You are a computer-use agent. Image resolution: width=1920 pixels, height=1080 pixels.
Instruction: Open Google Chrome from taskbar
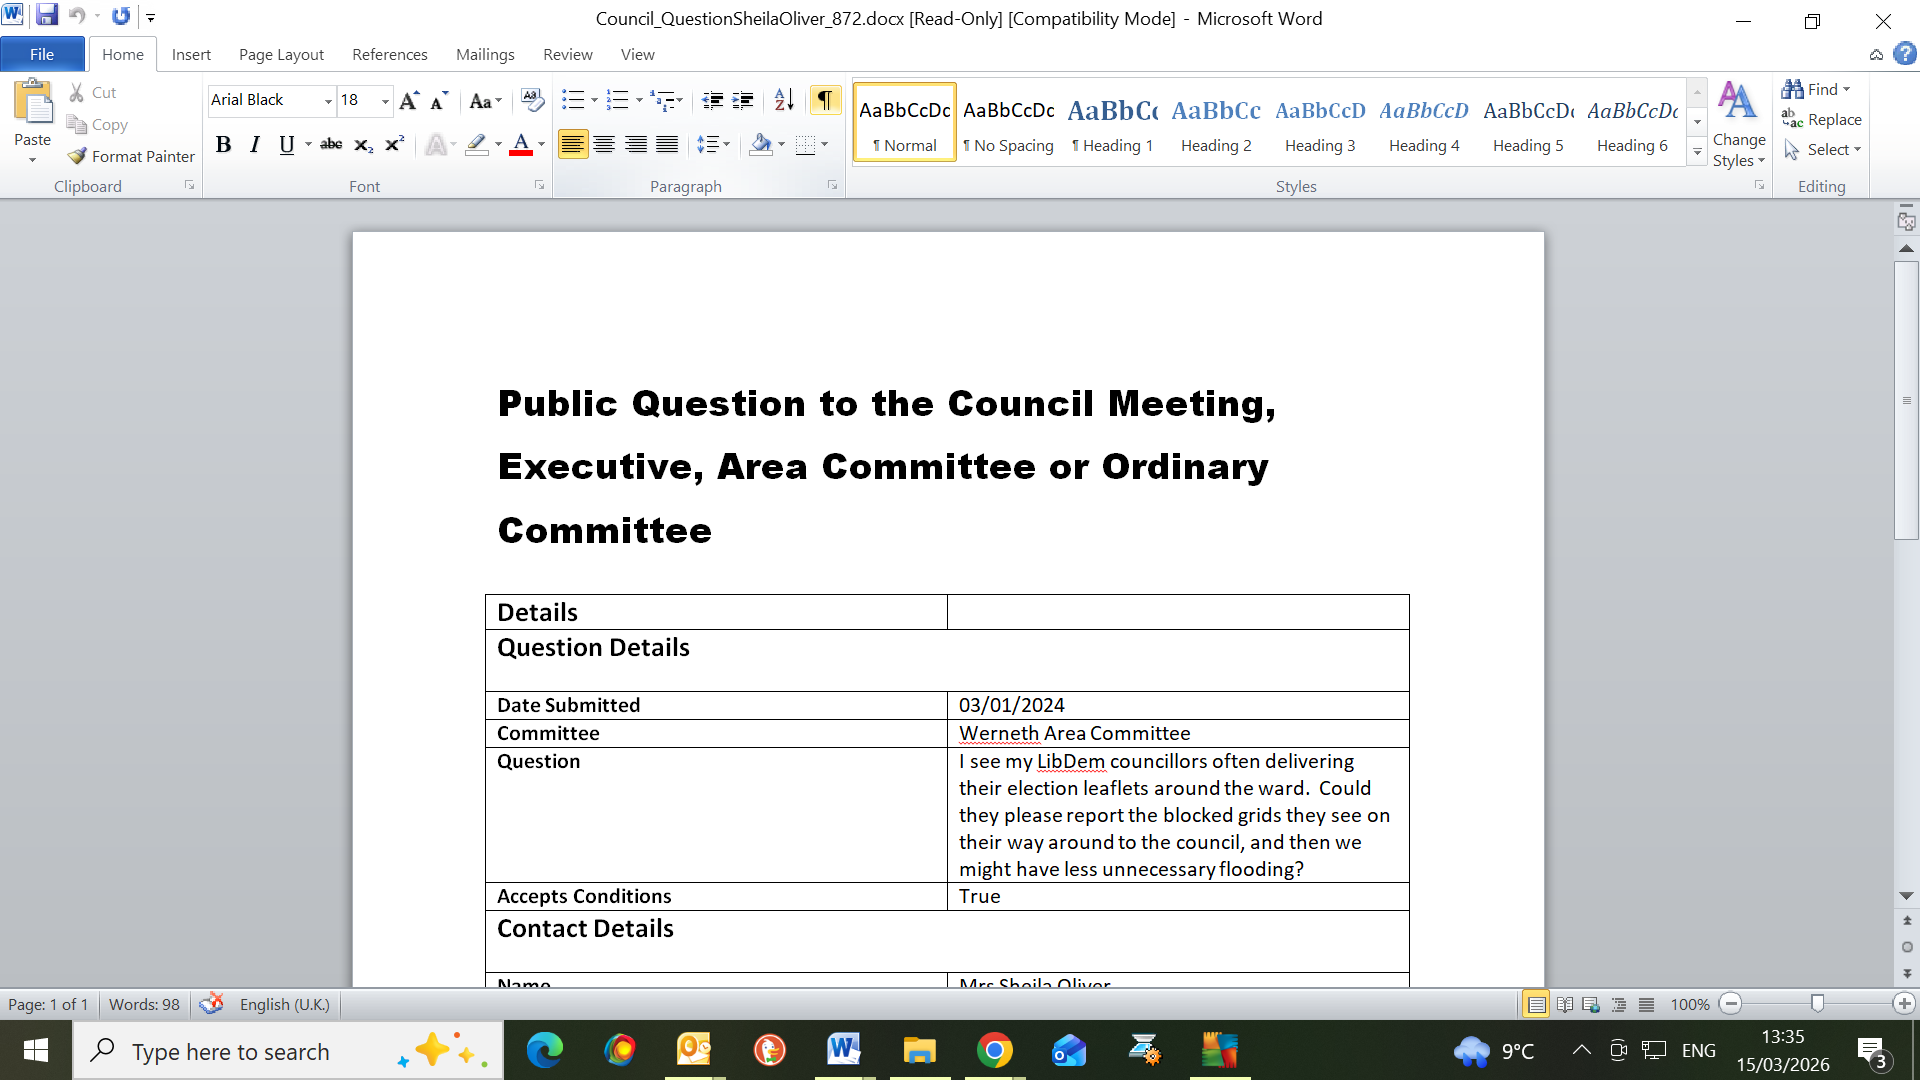tap(994, 1051)
